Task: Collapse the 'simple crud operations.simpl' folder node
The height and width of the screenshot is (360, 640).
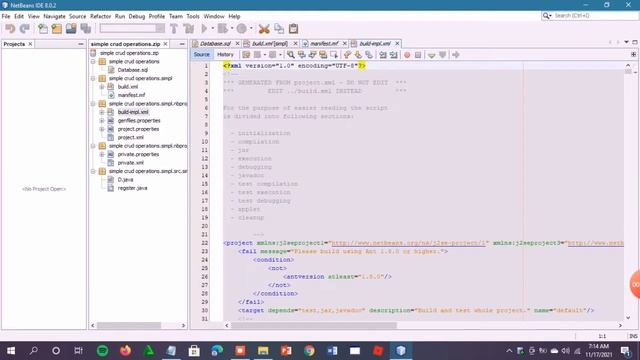Action: tap(93, 78)
